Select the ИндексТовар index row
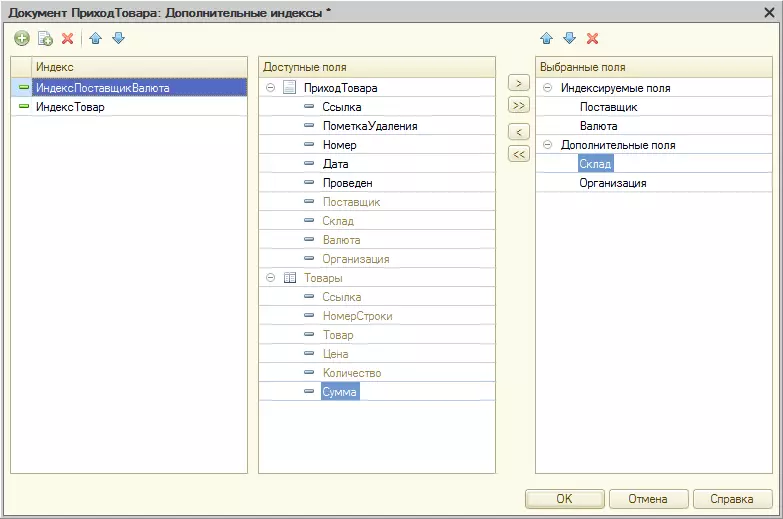The width and height of the screenshot is (783, 519). pyautogui.click(x=70, y=107)
